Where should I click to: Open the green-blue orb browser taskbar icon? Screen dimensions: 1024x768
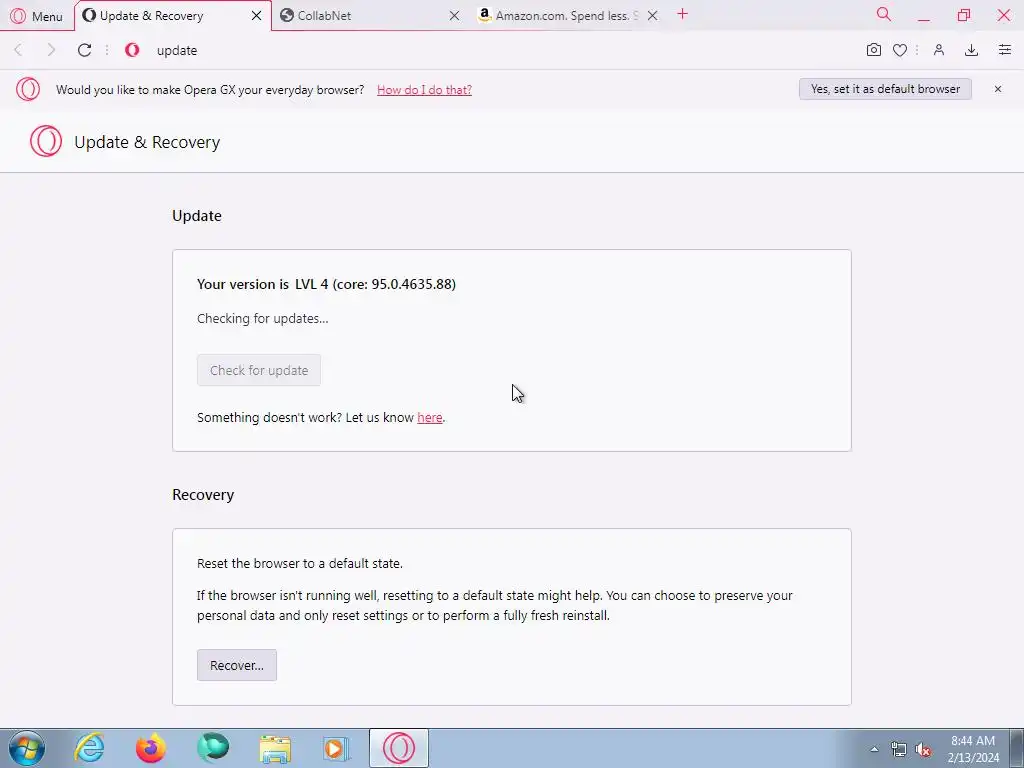click(213, 748)
